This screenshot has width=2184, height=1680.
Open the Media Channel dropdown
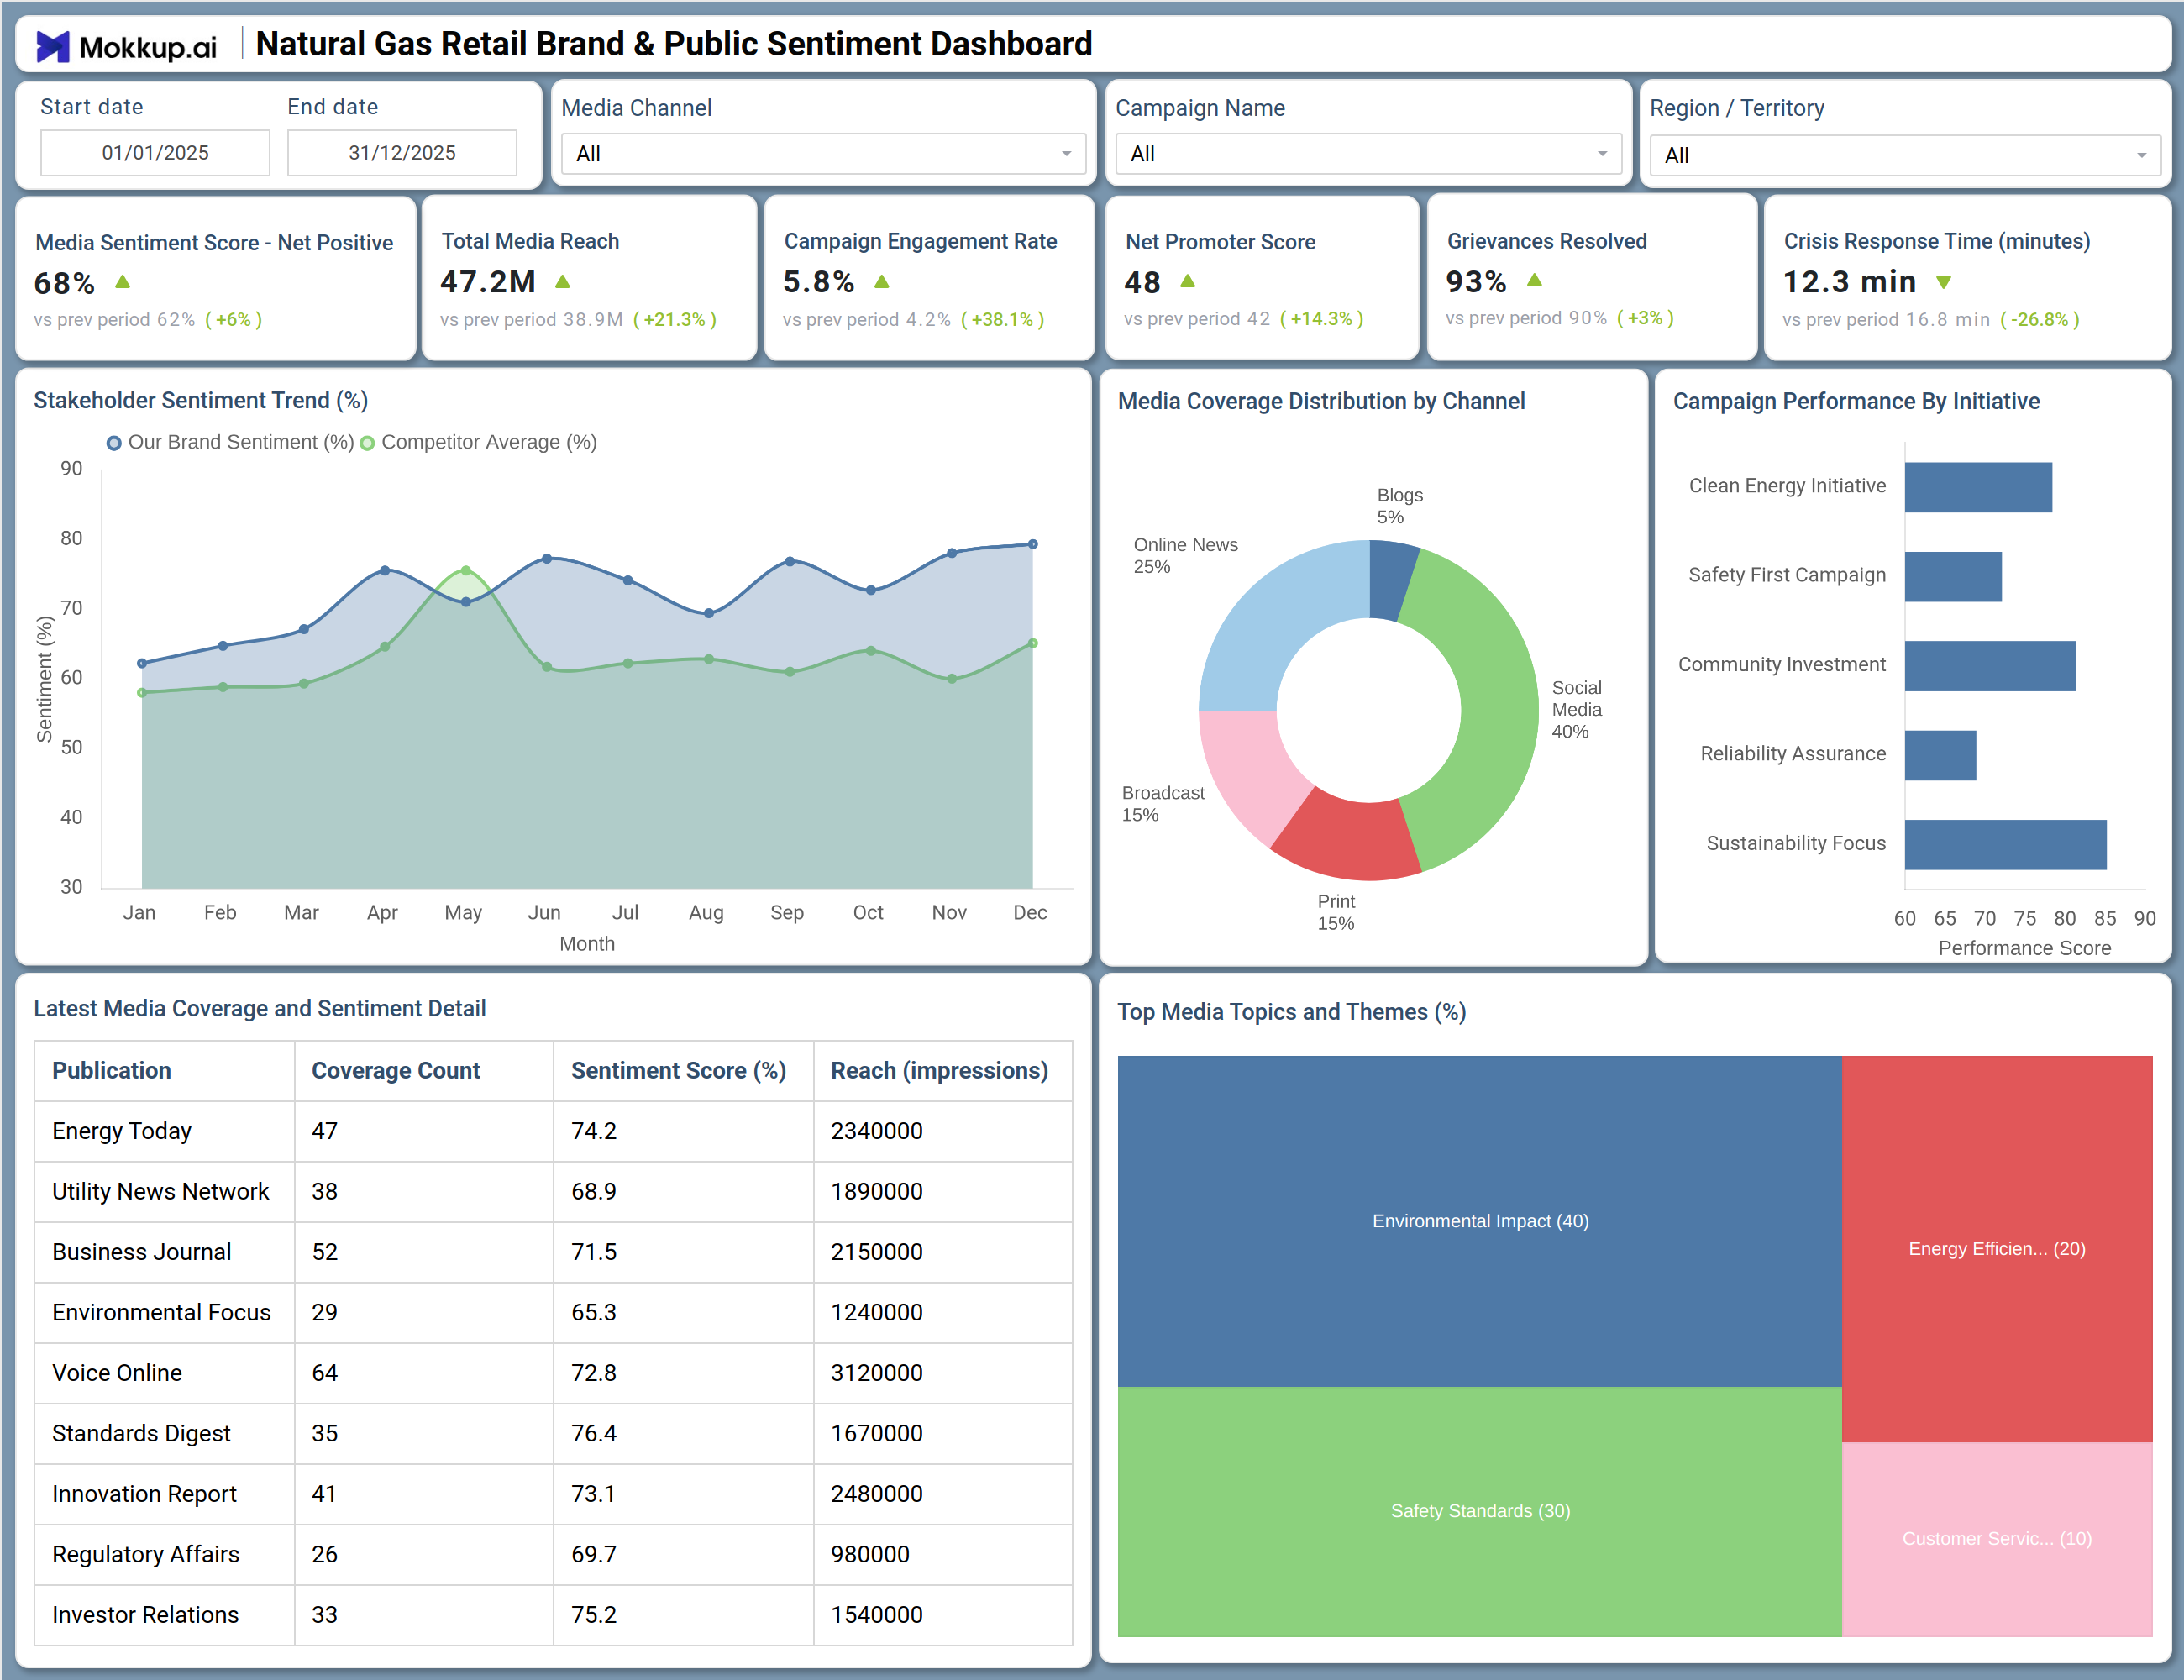click(823, 154)
